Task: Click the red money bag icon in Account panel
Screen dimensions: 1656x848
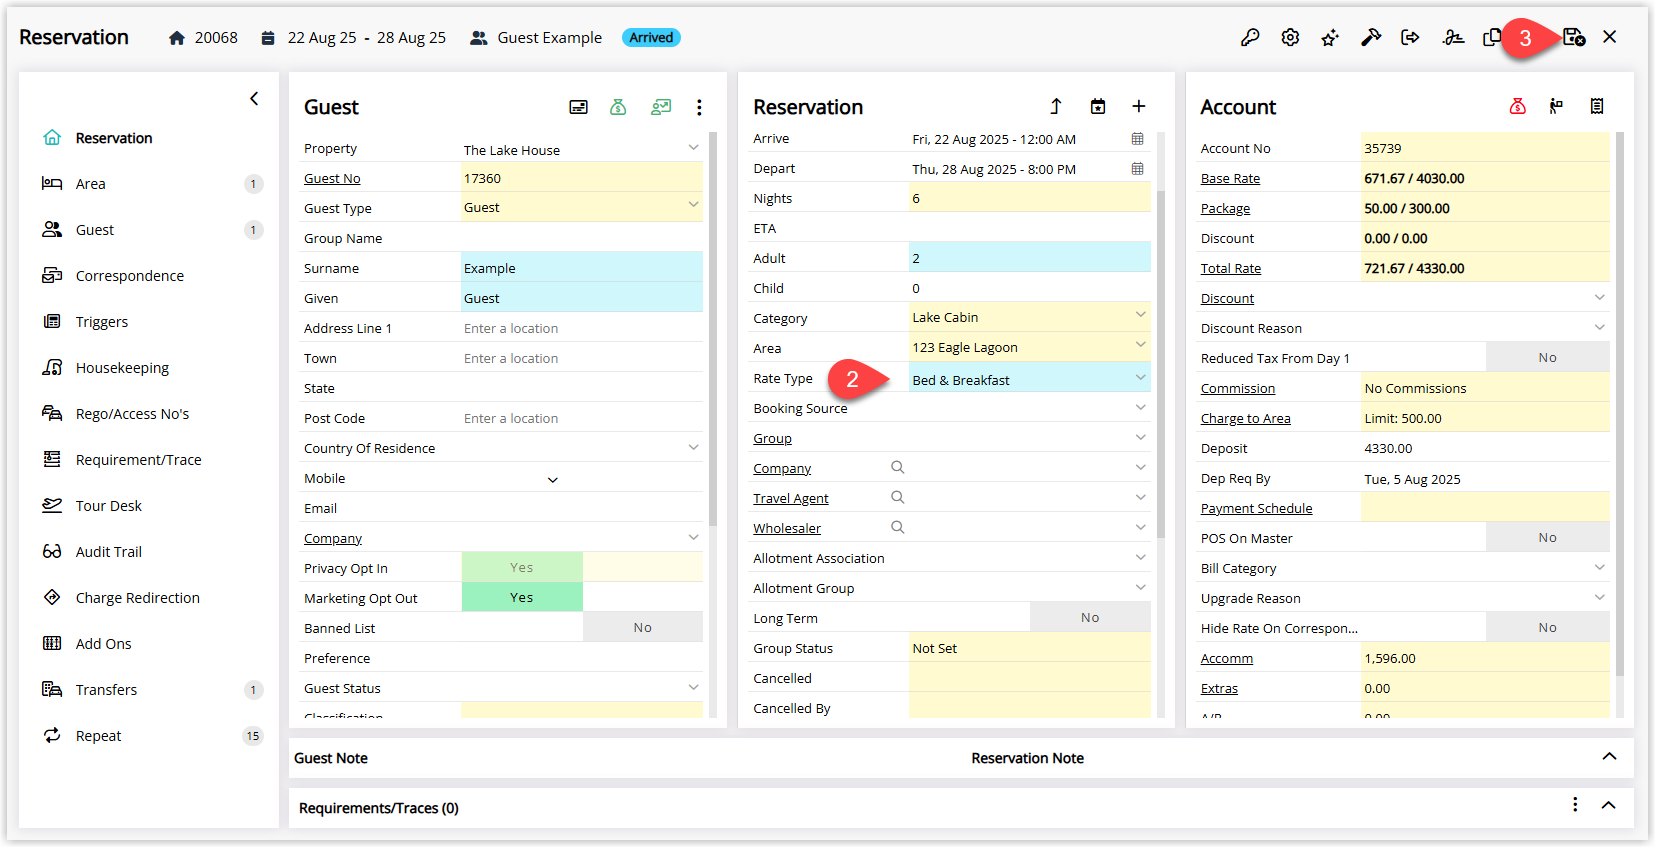Action: pyautogui.click(x=1517, y=106)
